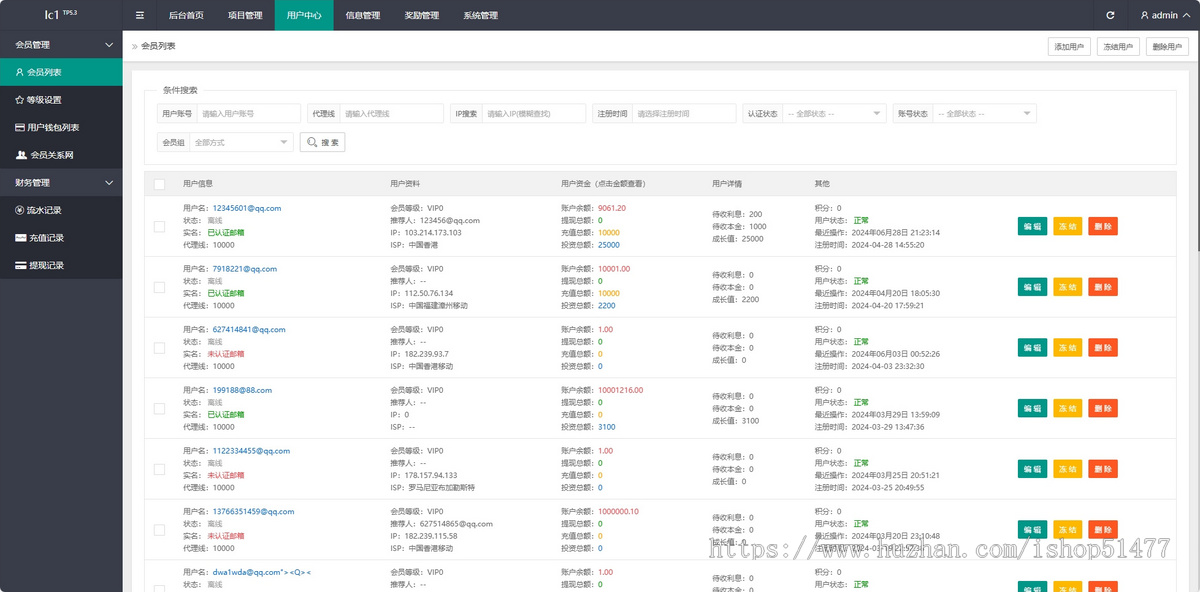Screen dimensions: 1200x592
Task: Open 流水记录 in the sidebar
Action: tap(61, 210)
